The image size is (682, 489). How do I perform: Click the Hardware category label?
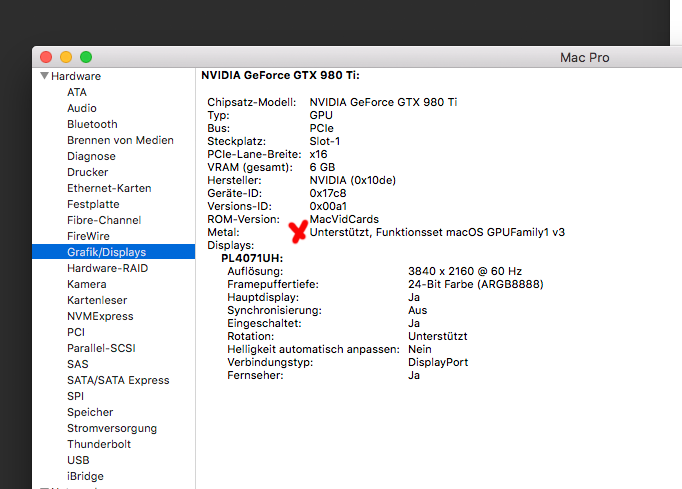[x=76, y=76]
